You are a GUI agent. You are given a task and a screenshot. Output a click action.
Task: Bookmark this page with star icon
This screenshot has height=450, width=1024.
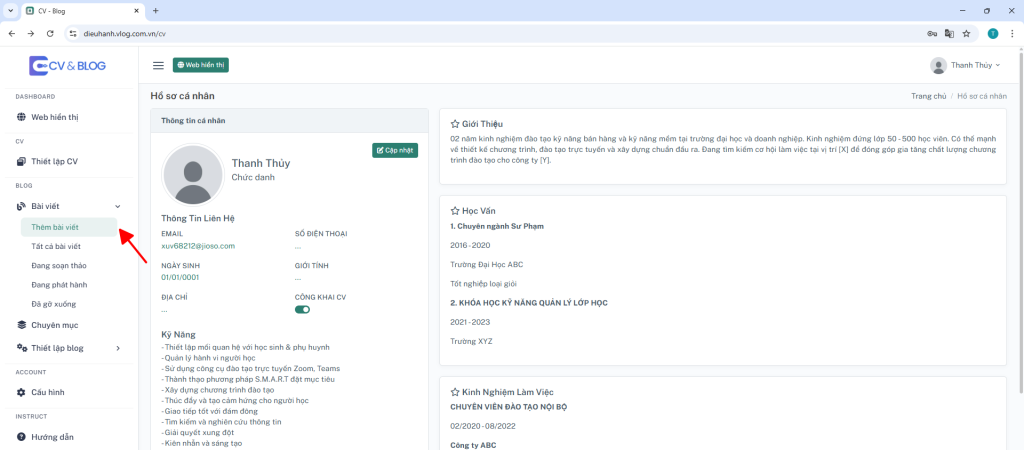point(967,33)
